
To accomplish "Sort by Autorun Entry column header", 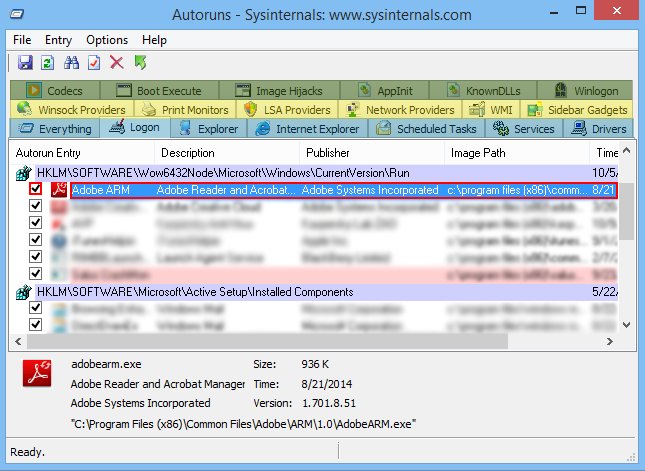I will (x=82, y=153).
